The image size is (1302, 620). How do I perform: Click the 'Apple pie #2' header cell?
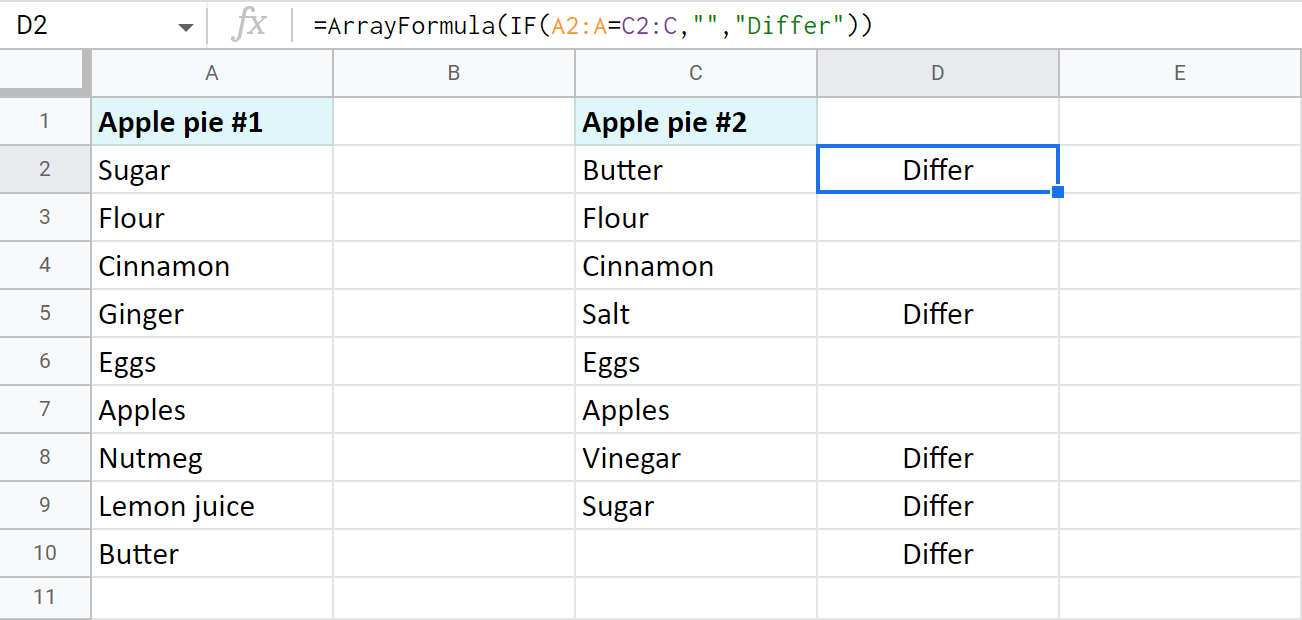click(696, 122)
